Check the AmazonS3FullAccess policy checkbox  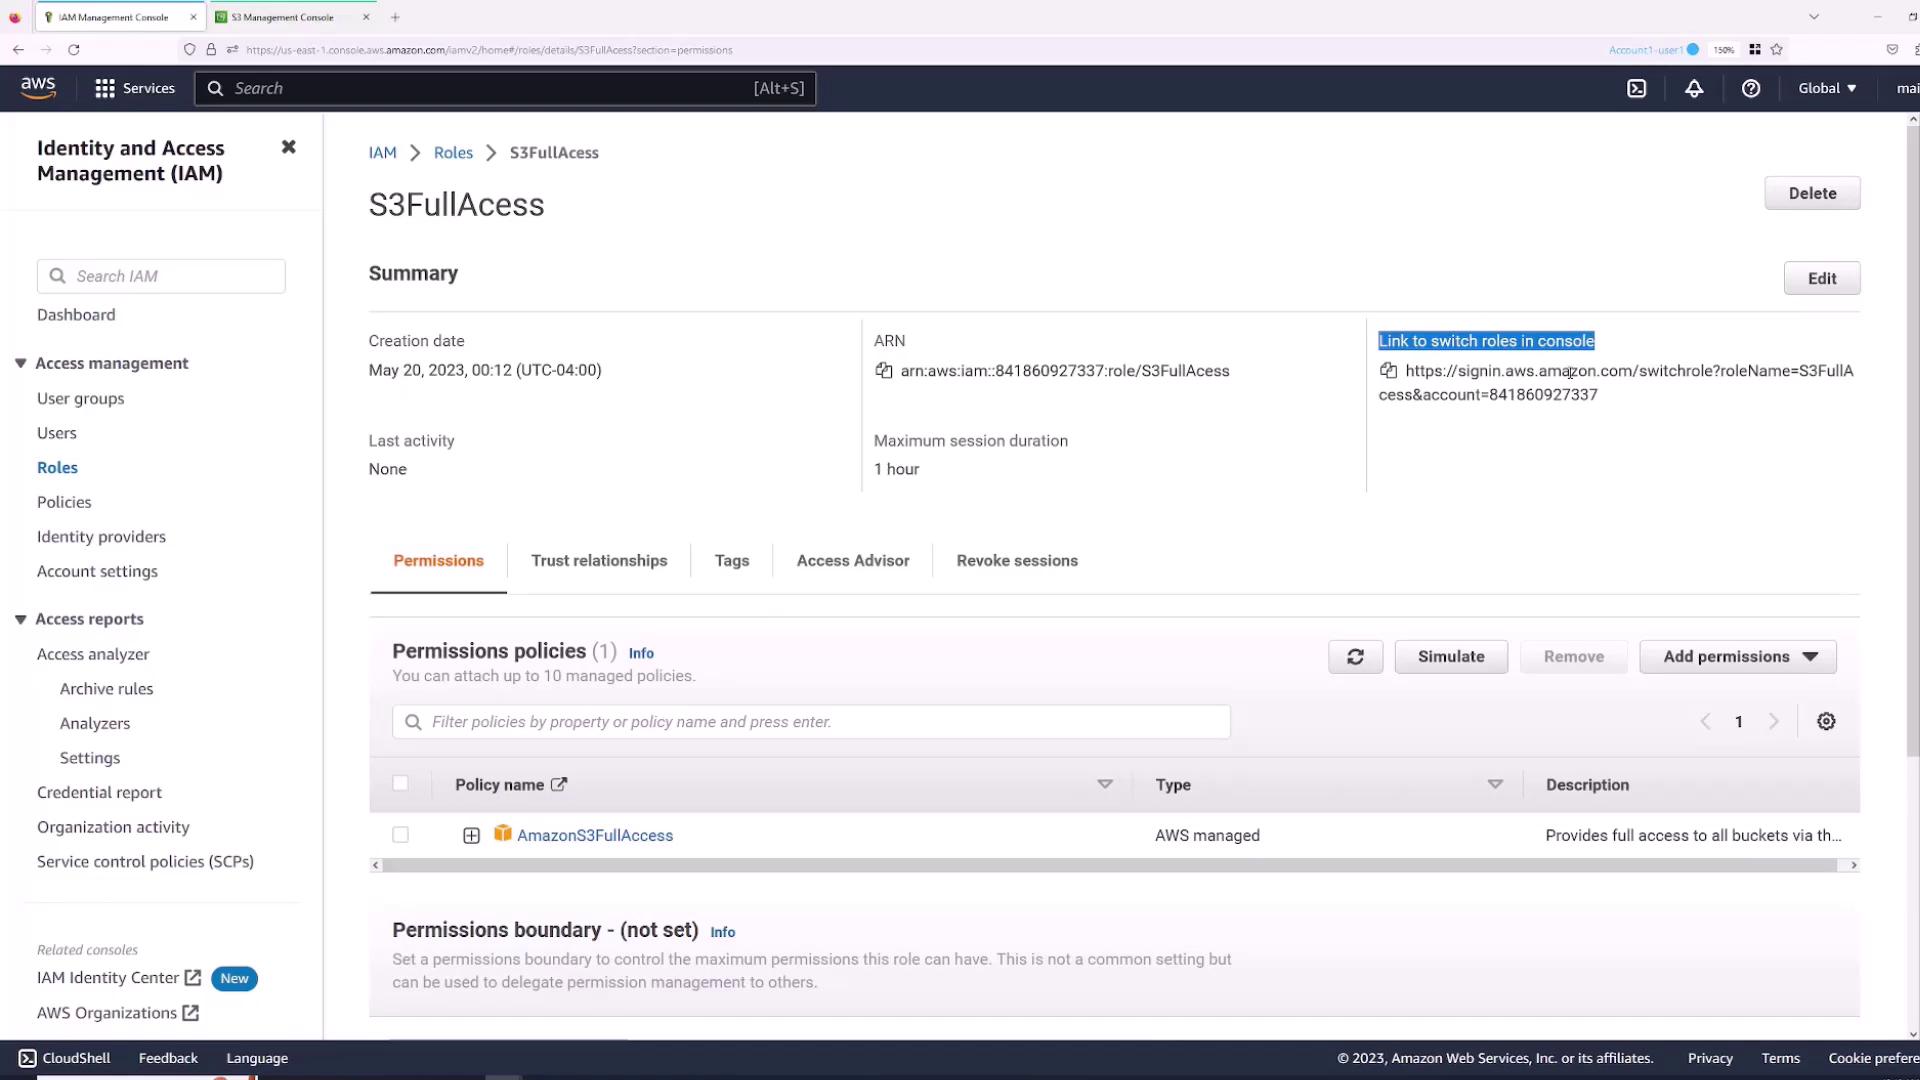tap(400, 835)
